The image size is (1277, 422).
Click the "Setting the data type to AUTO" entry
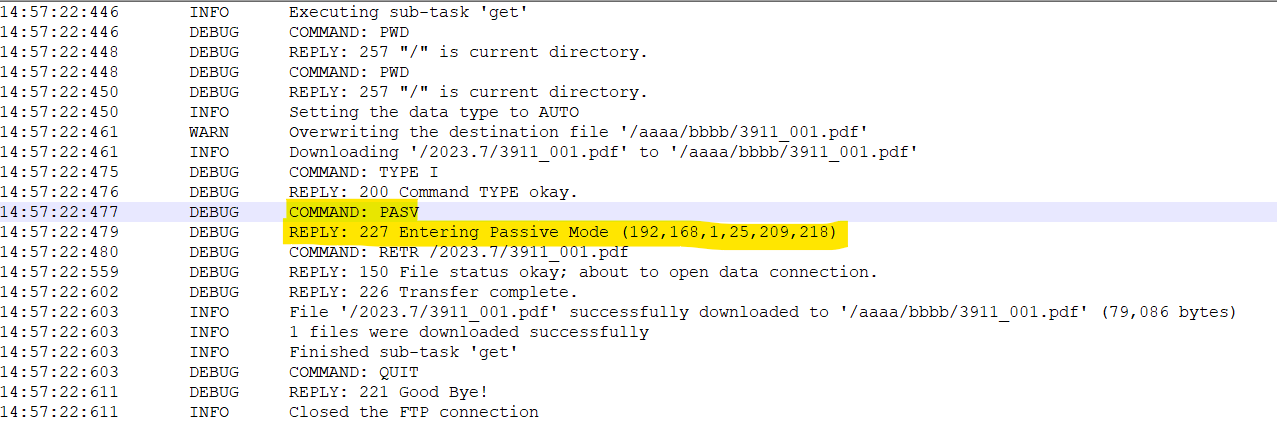[x=433, y=112]
